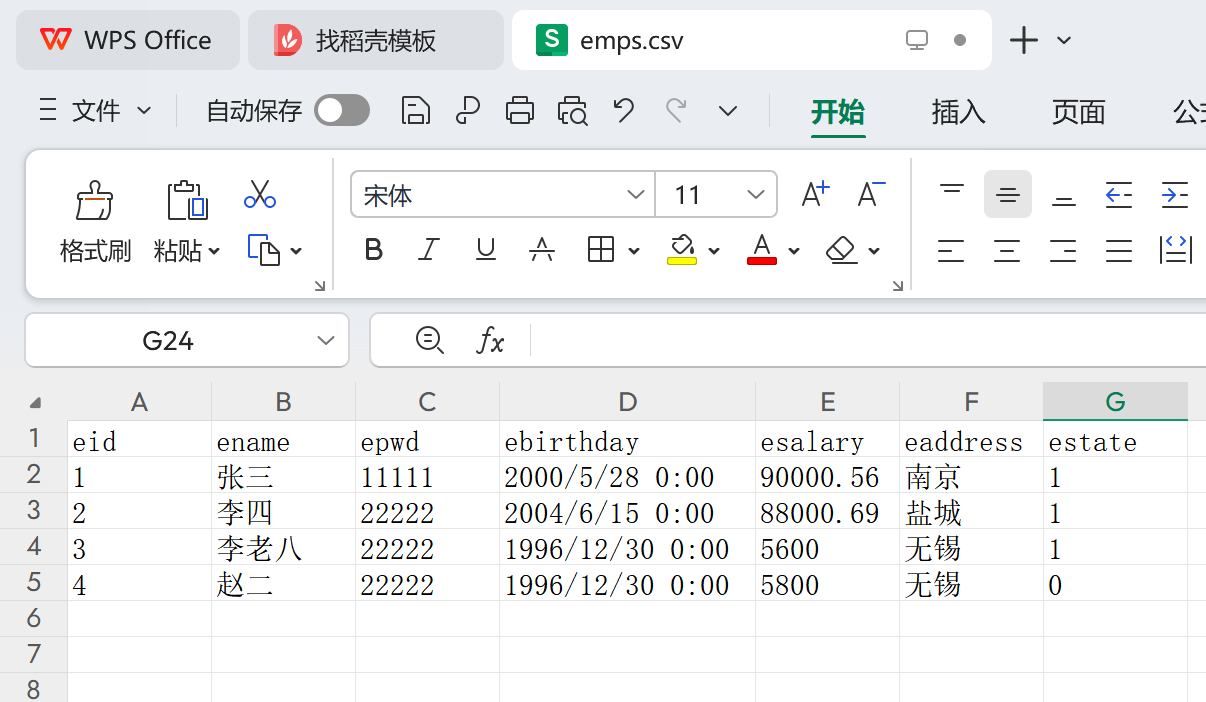
Task: Click the Undo icon
Action: [x=623, y=110]
